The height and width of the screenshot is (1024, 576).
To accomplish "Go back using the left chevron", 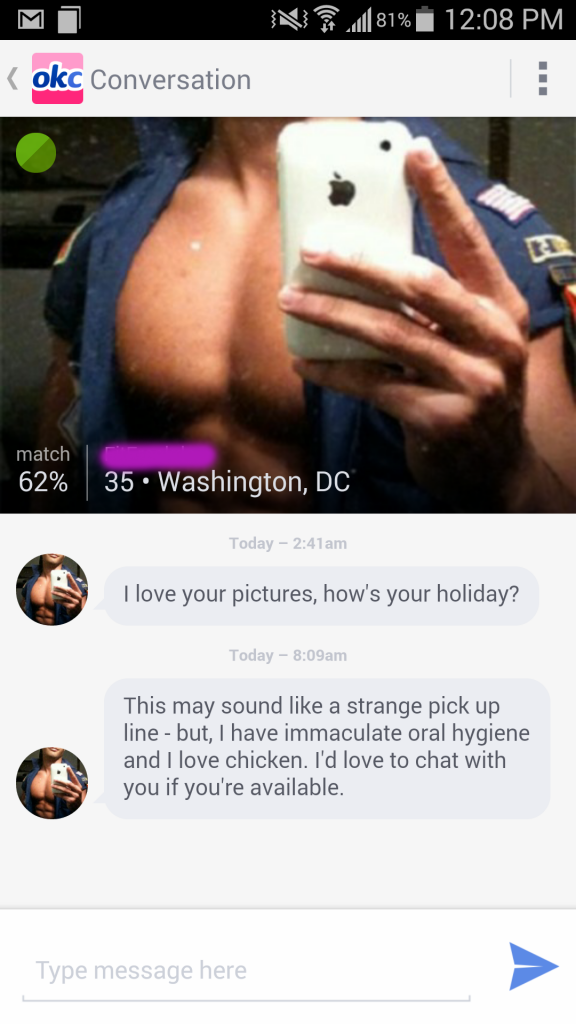I will coord(12,79).
